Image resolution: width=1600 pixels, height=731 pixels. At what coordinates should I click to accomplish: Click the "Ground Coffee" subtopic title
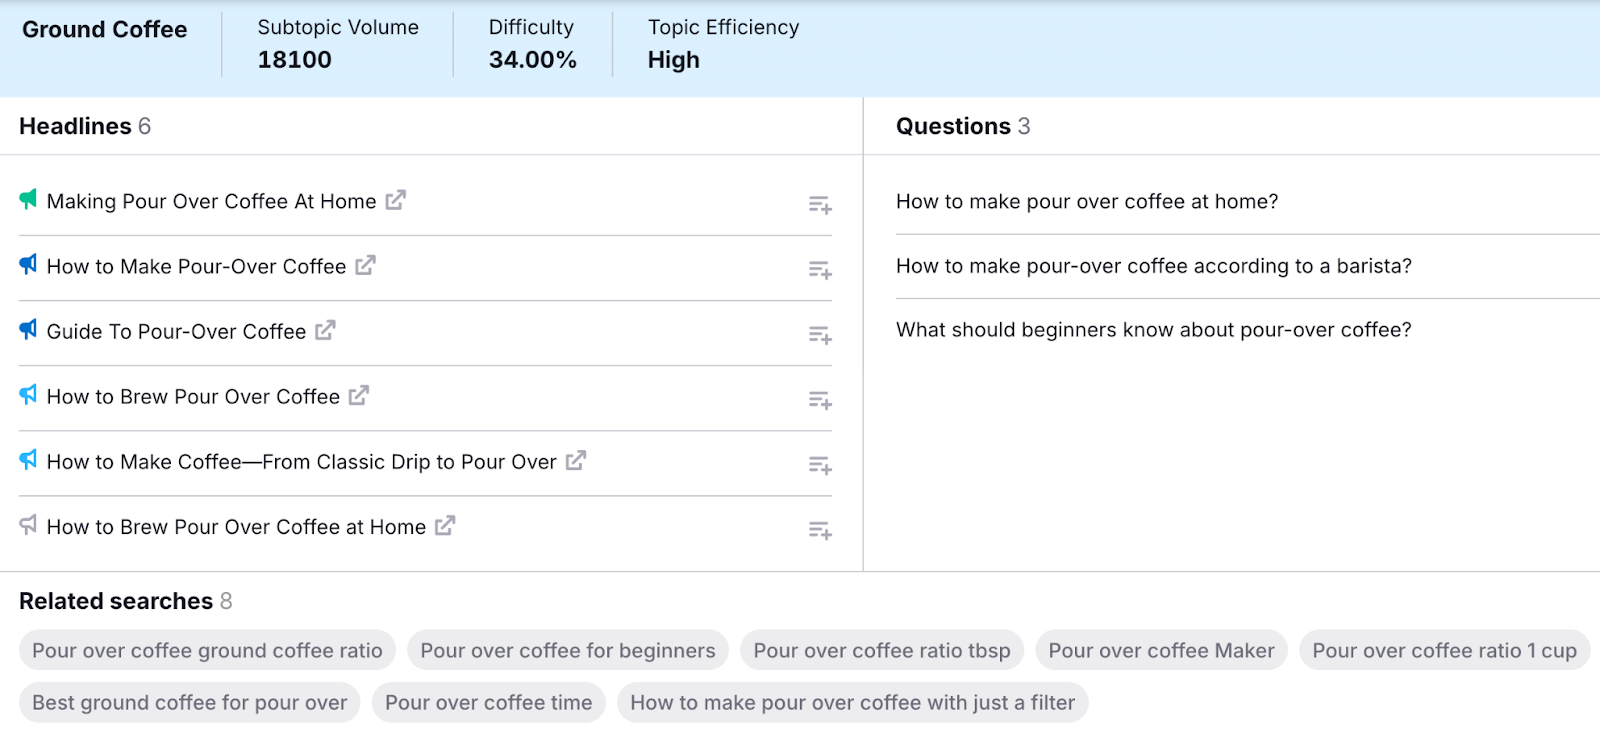[103, 29]
